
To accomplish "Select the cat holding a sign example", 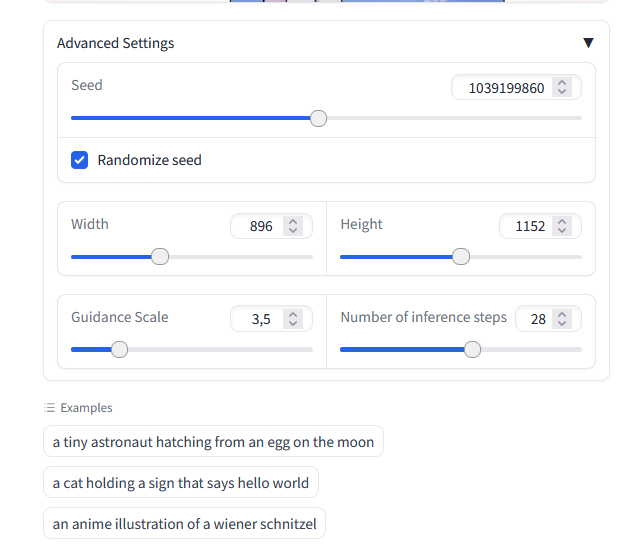I will pyautogui.click(x=180, y=483).
